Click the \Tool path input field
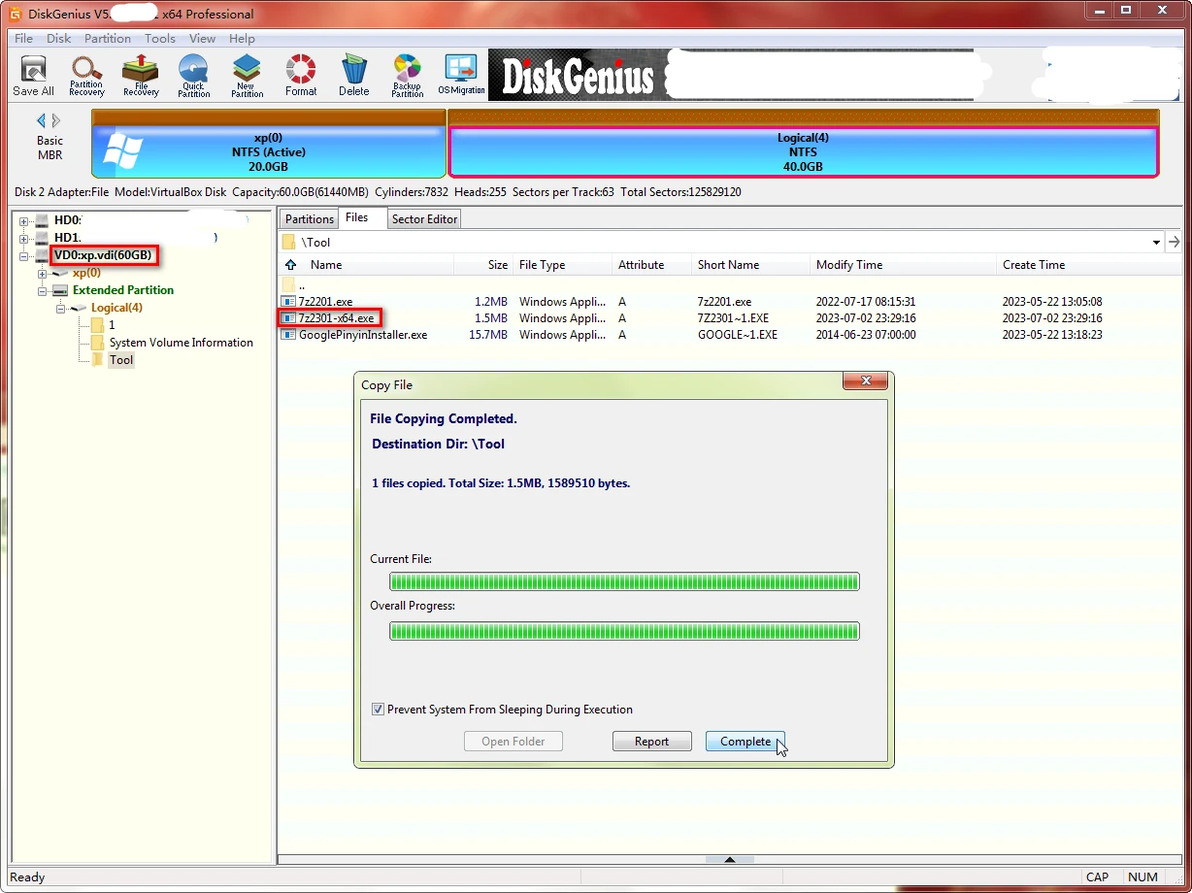This screenshot has width=1192, height=893. pos(722,242)
